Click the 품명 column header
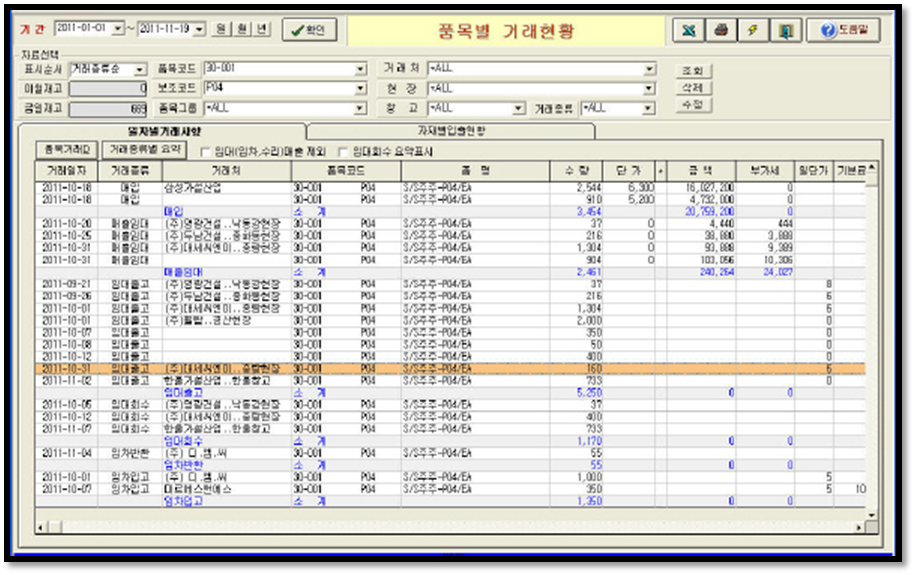 pos(476,171)
